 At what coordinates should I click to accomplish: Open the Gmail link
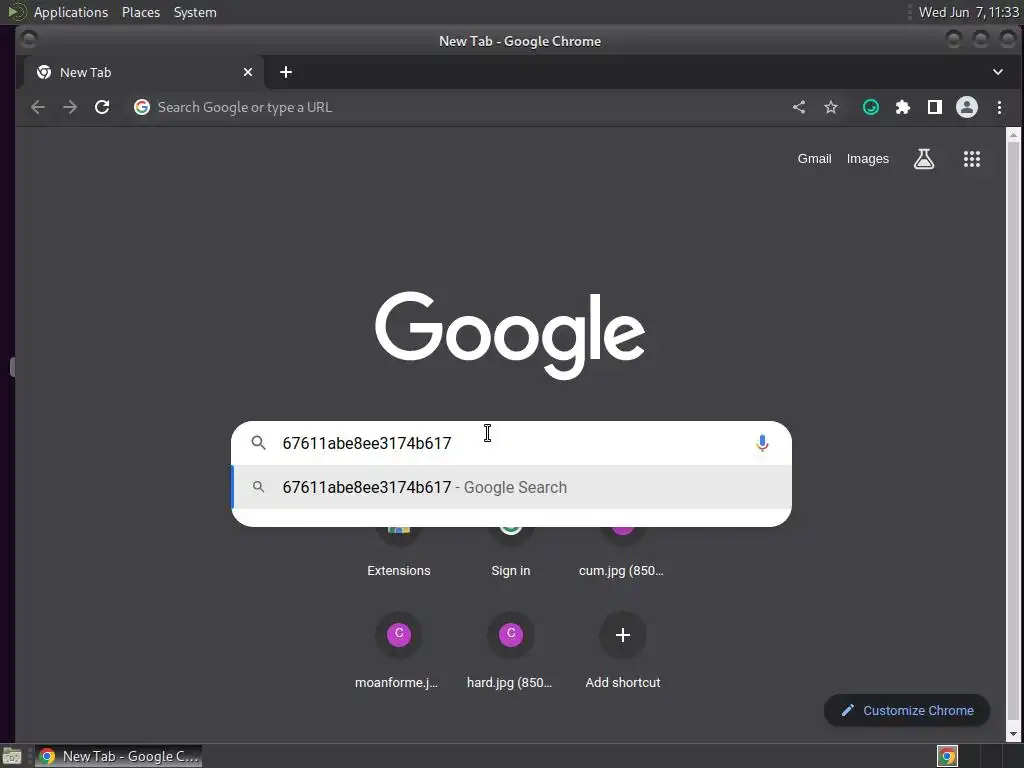(x=814, y=159)
